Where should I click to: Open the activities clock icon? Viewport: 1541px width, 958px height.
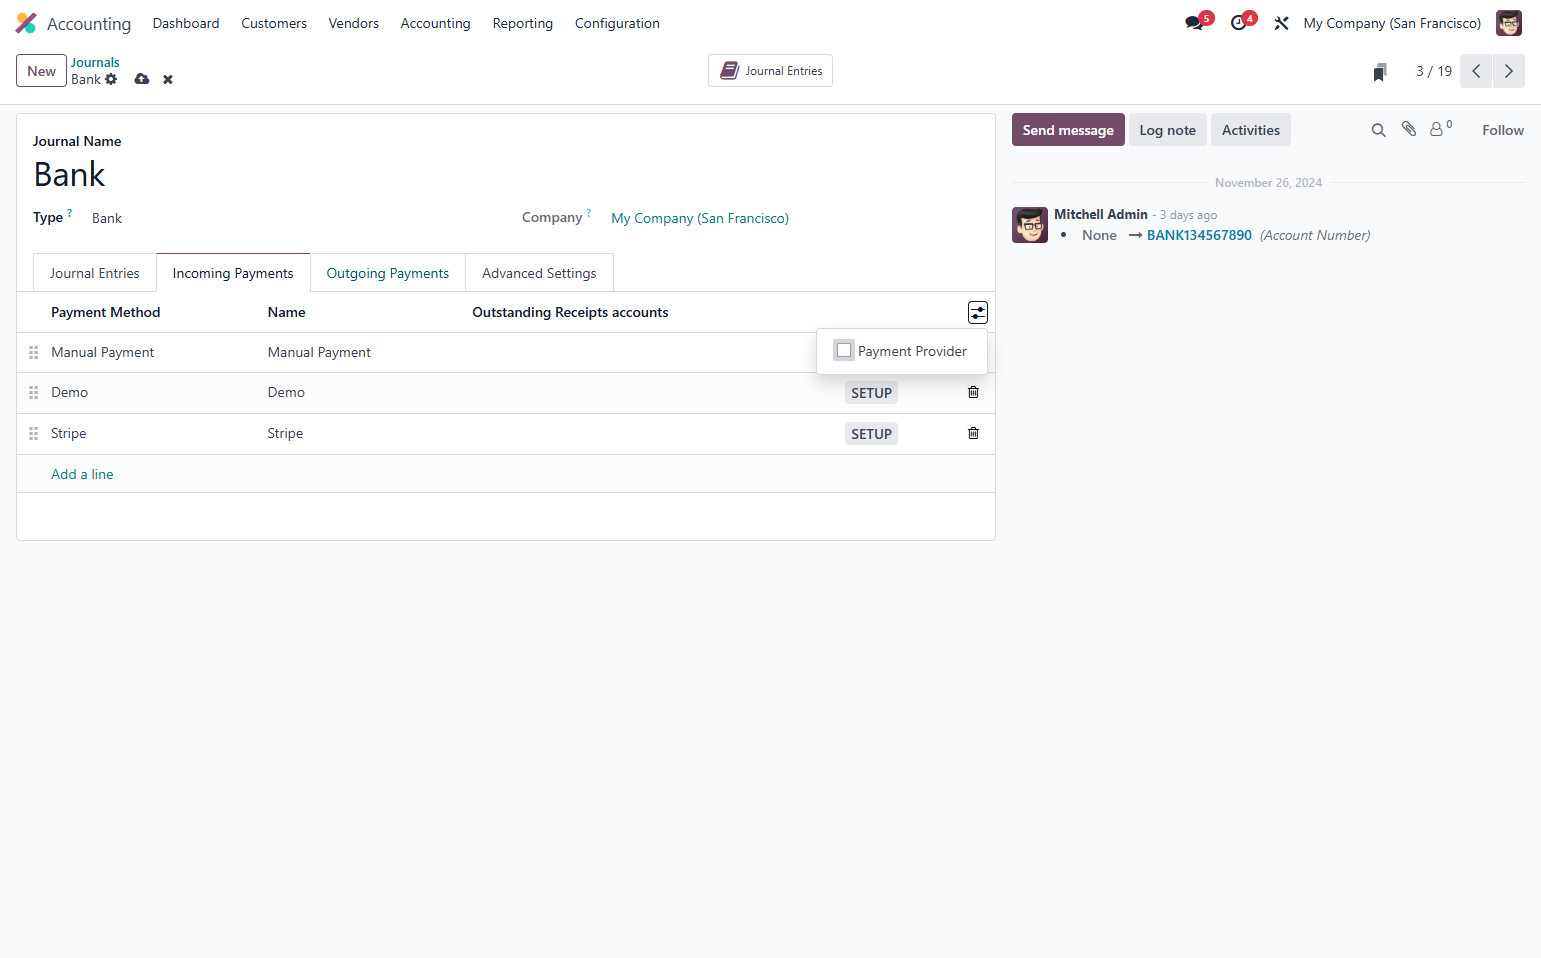click(x=1239, y=23)
